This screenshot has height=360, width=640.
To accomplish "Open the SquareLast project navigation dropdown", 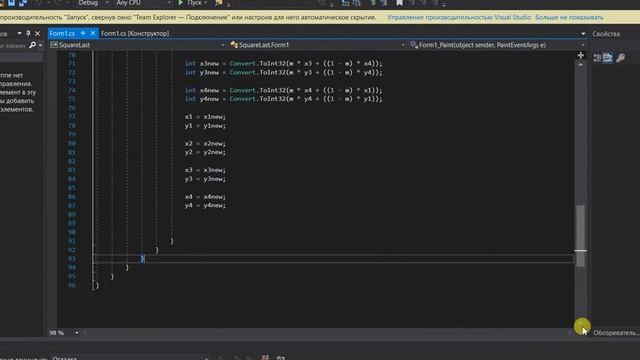I will (137, 45).
